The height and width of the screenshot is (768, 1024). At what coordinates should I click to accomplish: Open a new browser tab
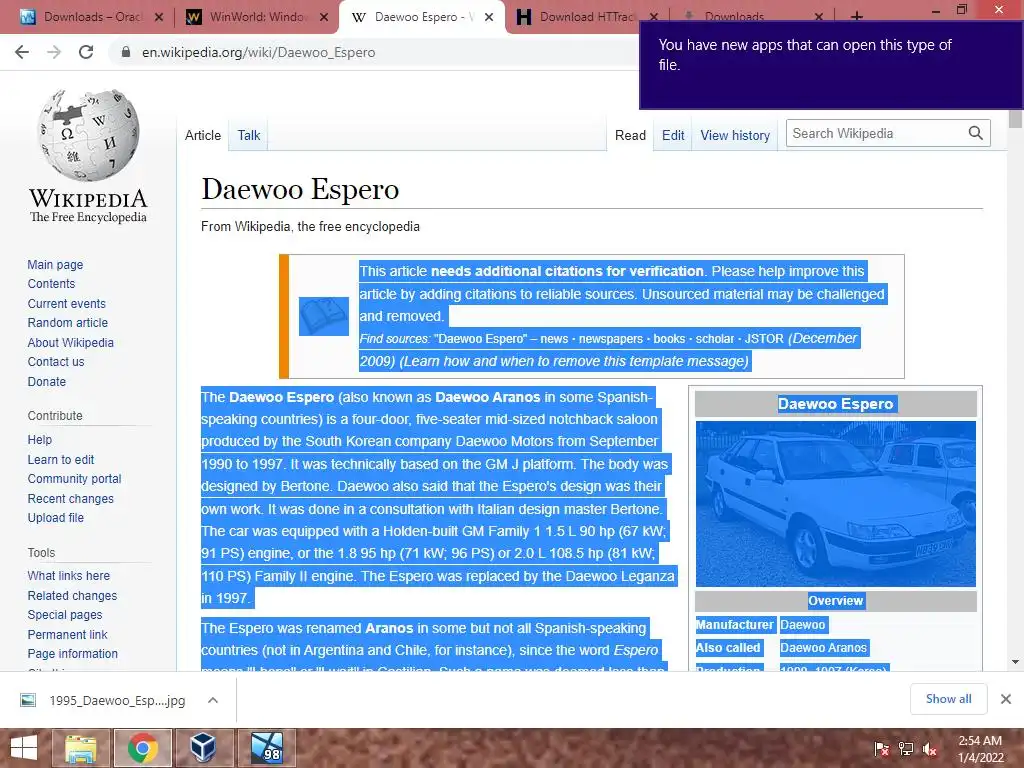coord(857,16)
